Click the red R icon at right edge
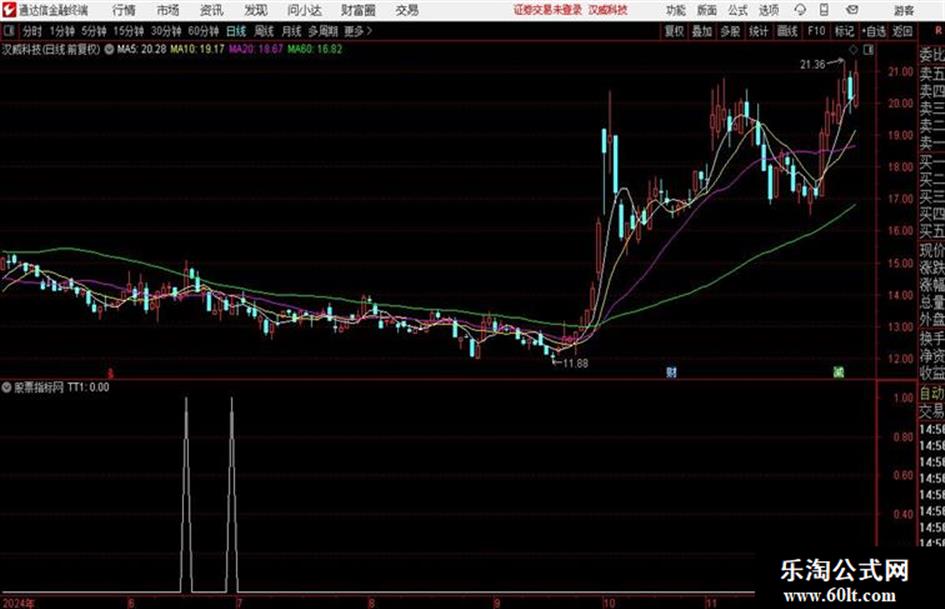The image size is (945, 609). pyautogui.click(x=938, y=30)
